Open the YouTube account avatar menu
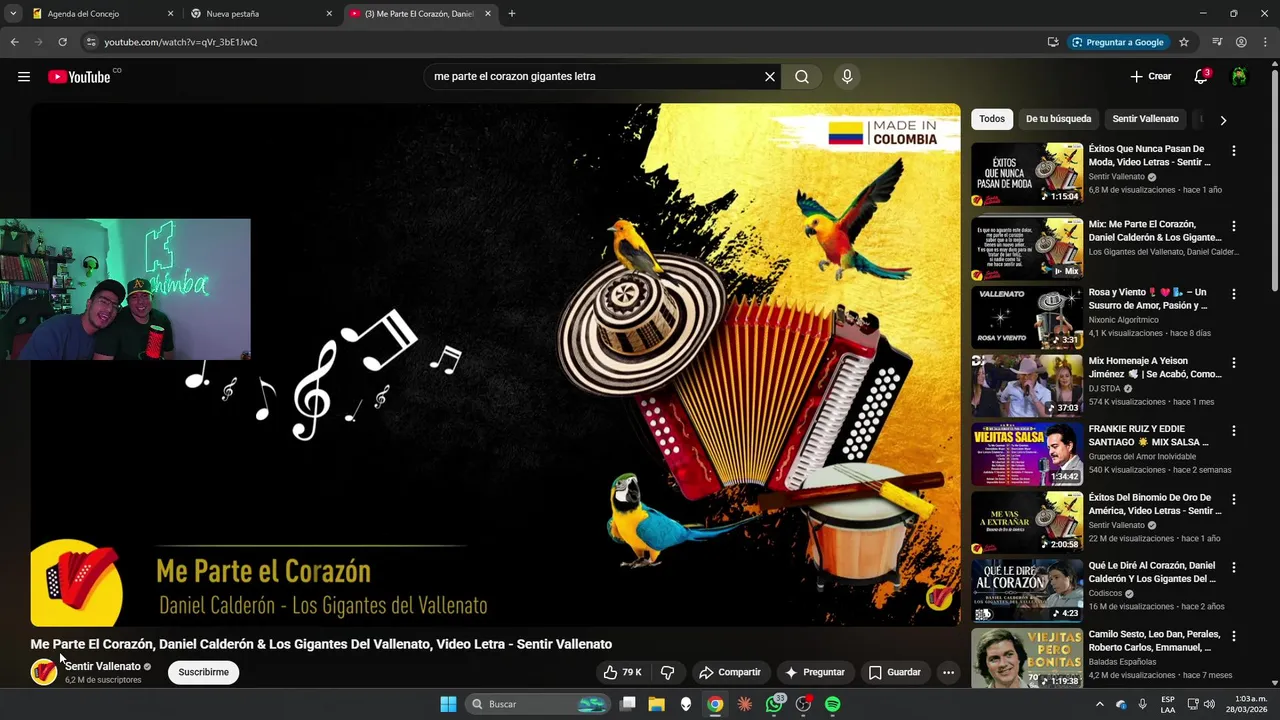The width and height of the screenshot is (1280, 720). [x=1239, y=77]
